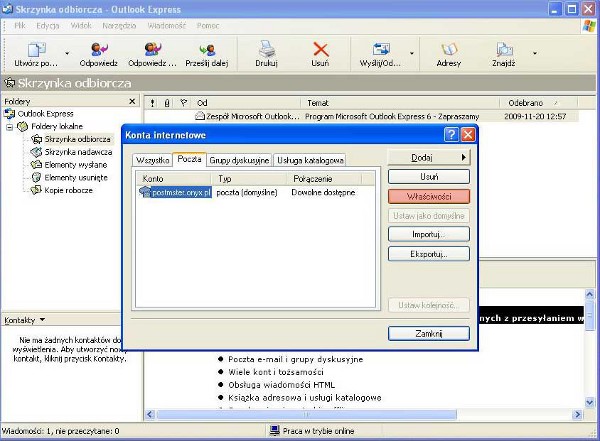Click Praca w trybie online status icon
This screenshot has height=441, width=600.
coord(274,431)
